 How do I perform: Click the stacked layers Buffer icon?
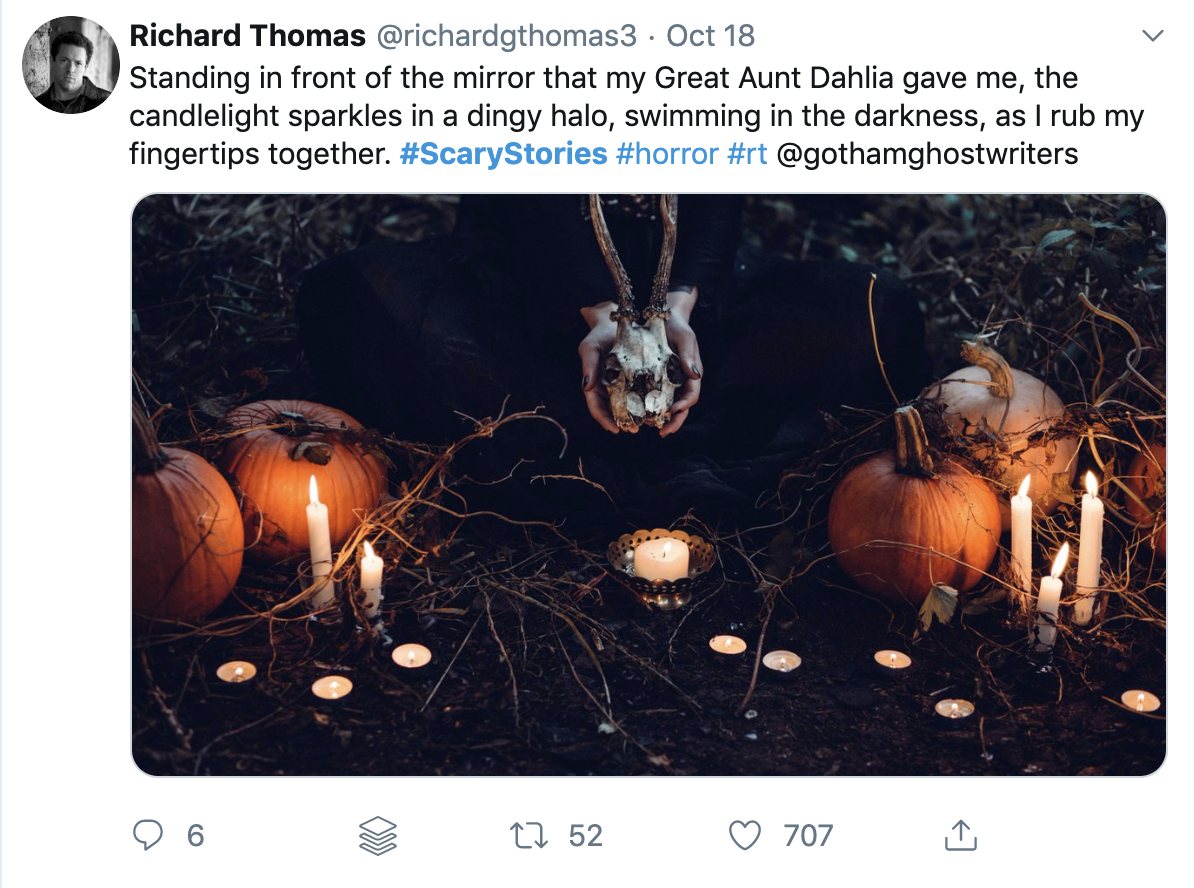pos(378,836)
